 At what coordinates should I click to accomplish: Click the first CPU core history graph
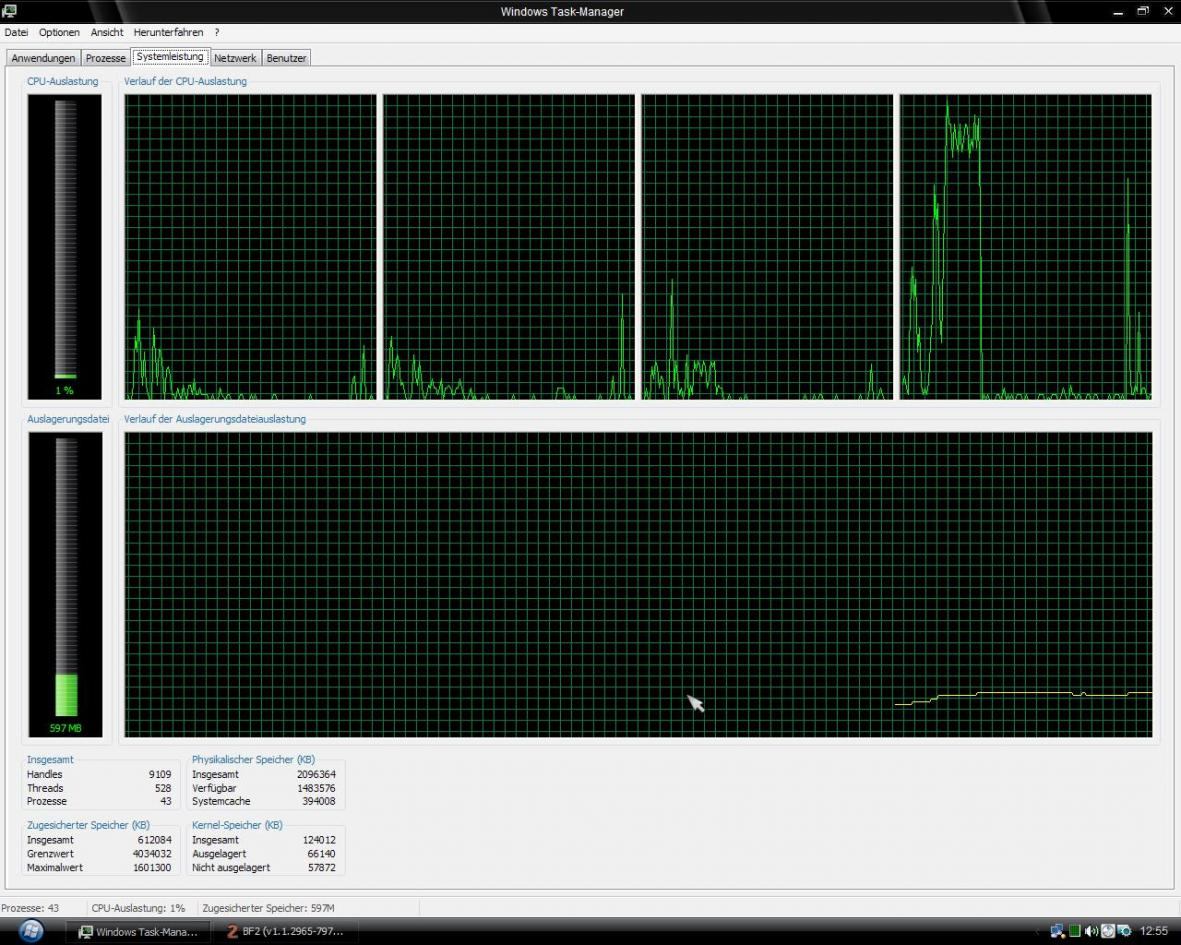point(250,247)
